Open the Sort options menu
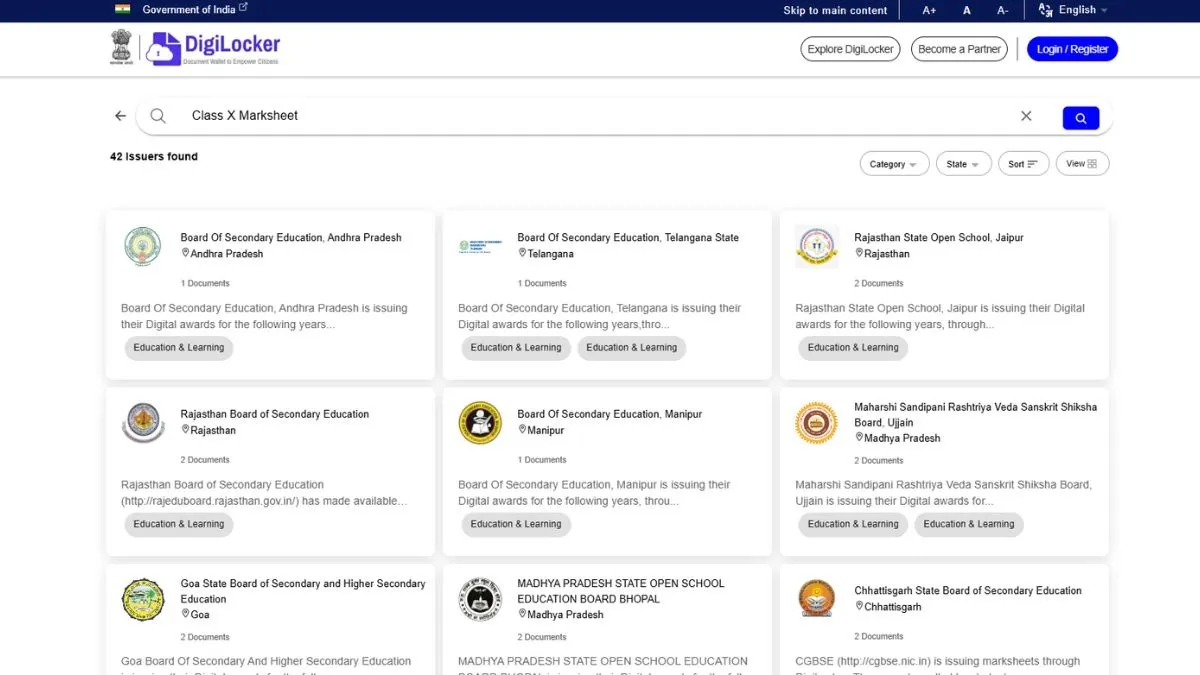This screenshot has height=675, width=1200. click(1023, 164)
